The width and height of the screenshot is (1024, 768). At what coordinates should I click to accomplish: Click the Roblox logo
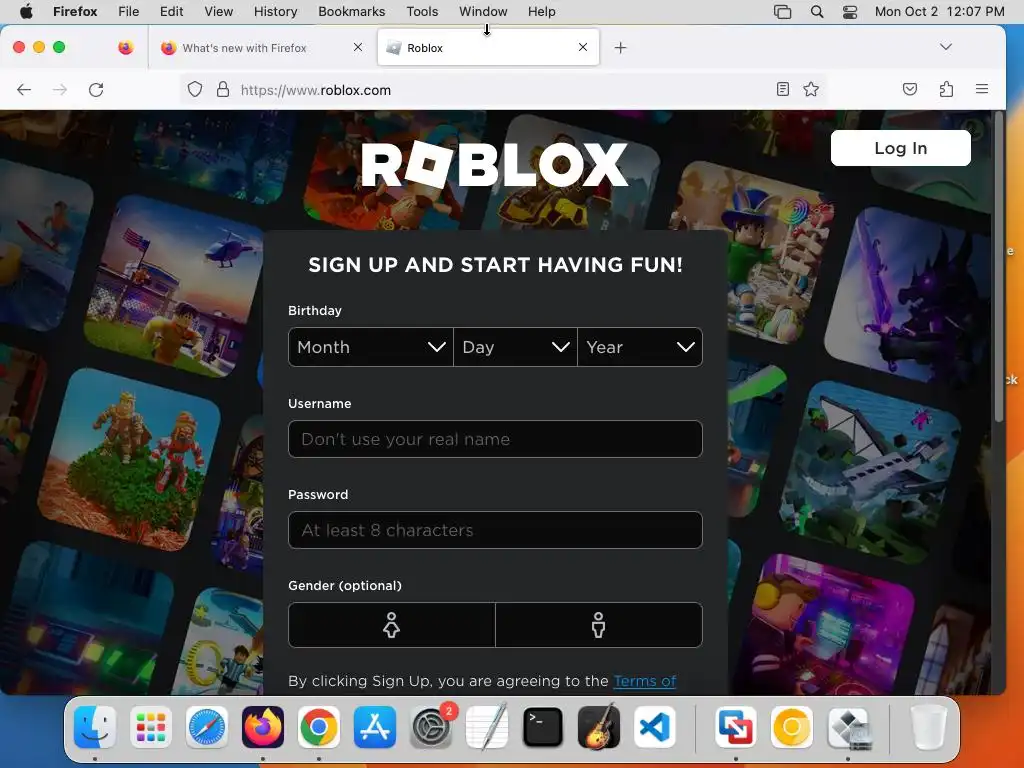(494, 165)
